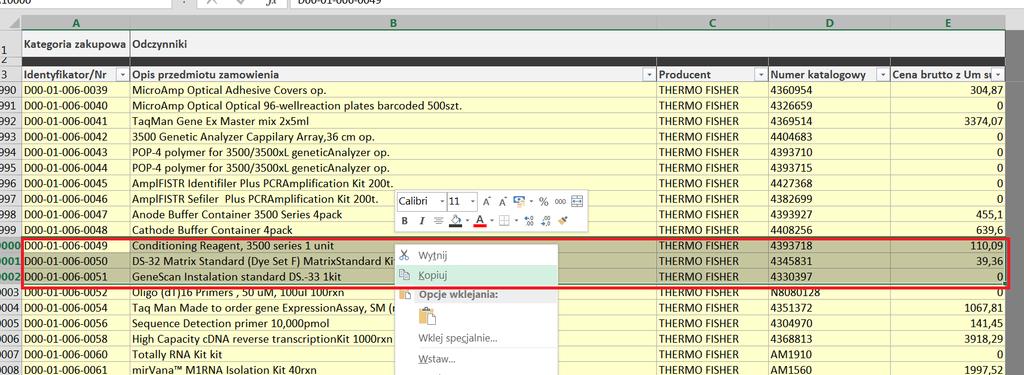The width and height of the screenshot is (1024, 375).
Task: Choose Kopiuj from the context menu
Action: (x=475, y=275)
